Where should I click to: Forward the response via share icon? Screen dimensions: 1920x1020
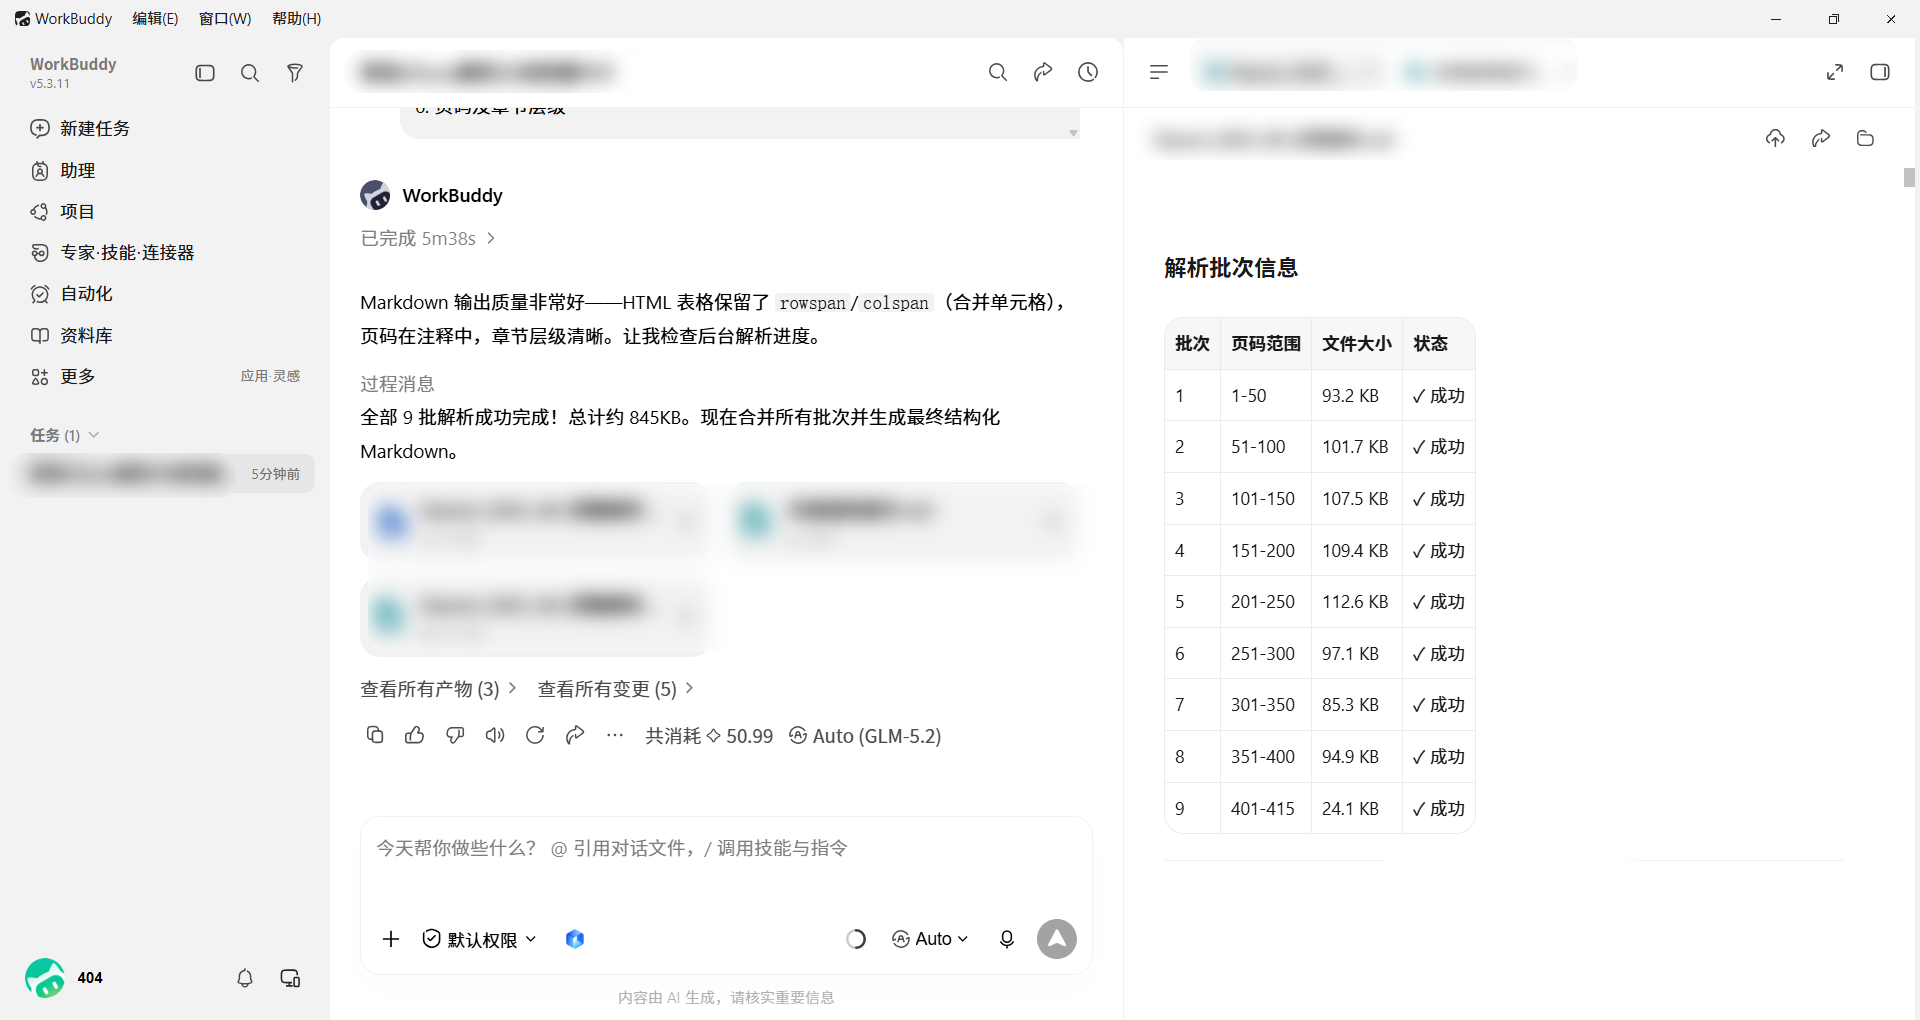pos(575,735)
